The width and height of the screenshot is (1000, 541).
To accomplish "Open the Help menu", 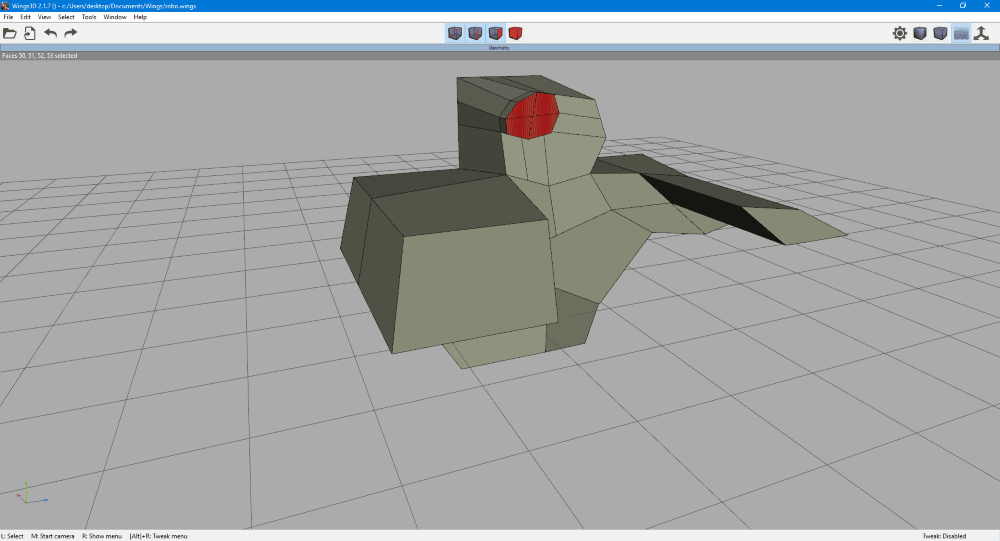I will [x=140, y=17].
